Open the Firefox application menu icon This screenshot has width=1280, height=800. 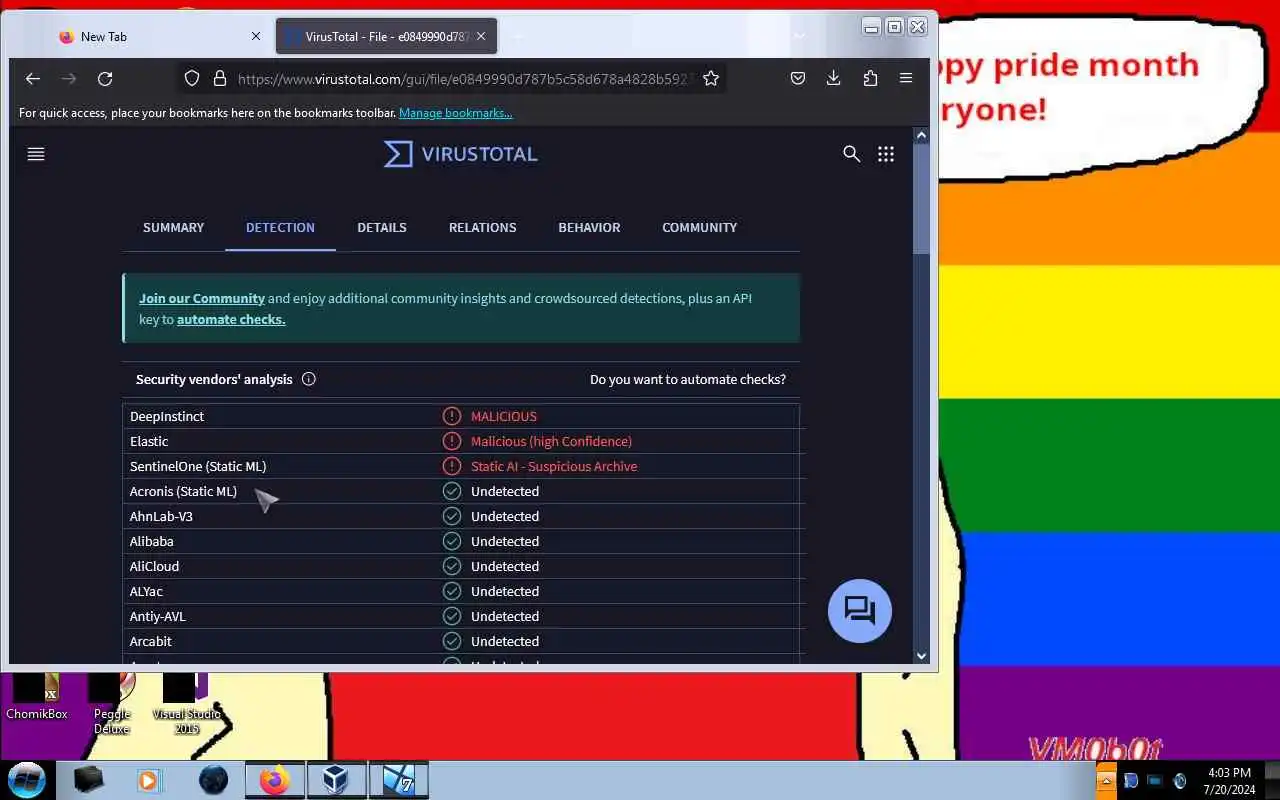[x=906, y=78]
